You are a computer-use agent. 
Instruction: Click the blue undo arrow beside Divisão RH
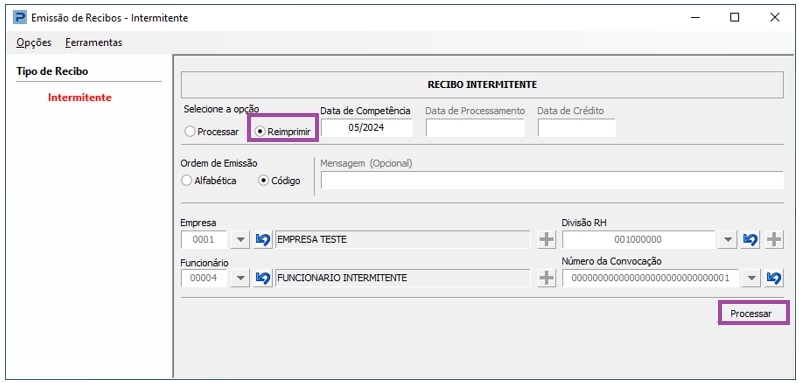point(750,239)
